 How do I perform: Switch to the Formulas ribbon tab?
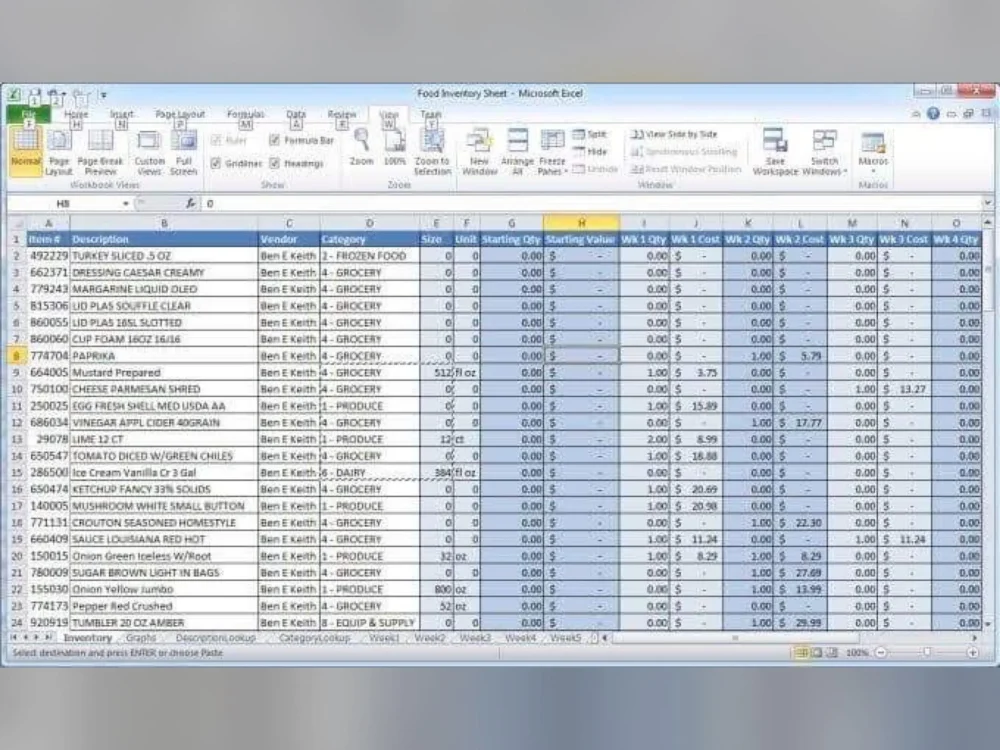pos(245,114)
